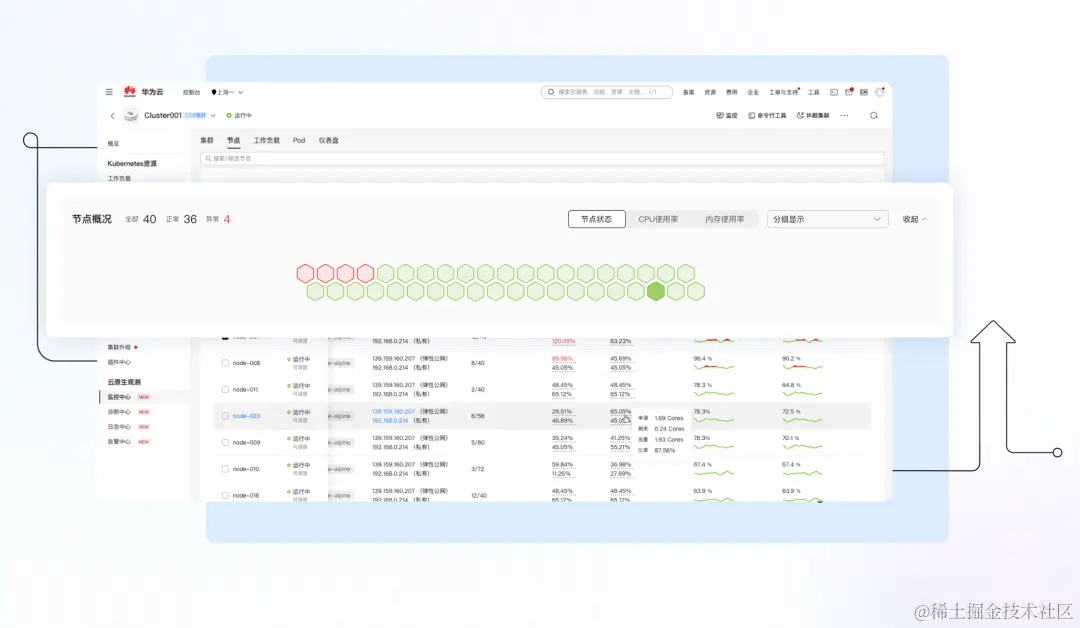Open 诊断中心 in the left sidebar
This screenshot has height=628, width=1080.
(x=119, y=412)
